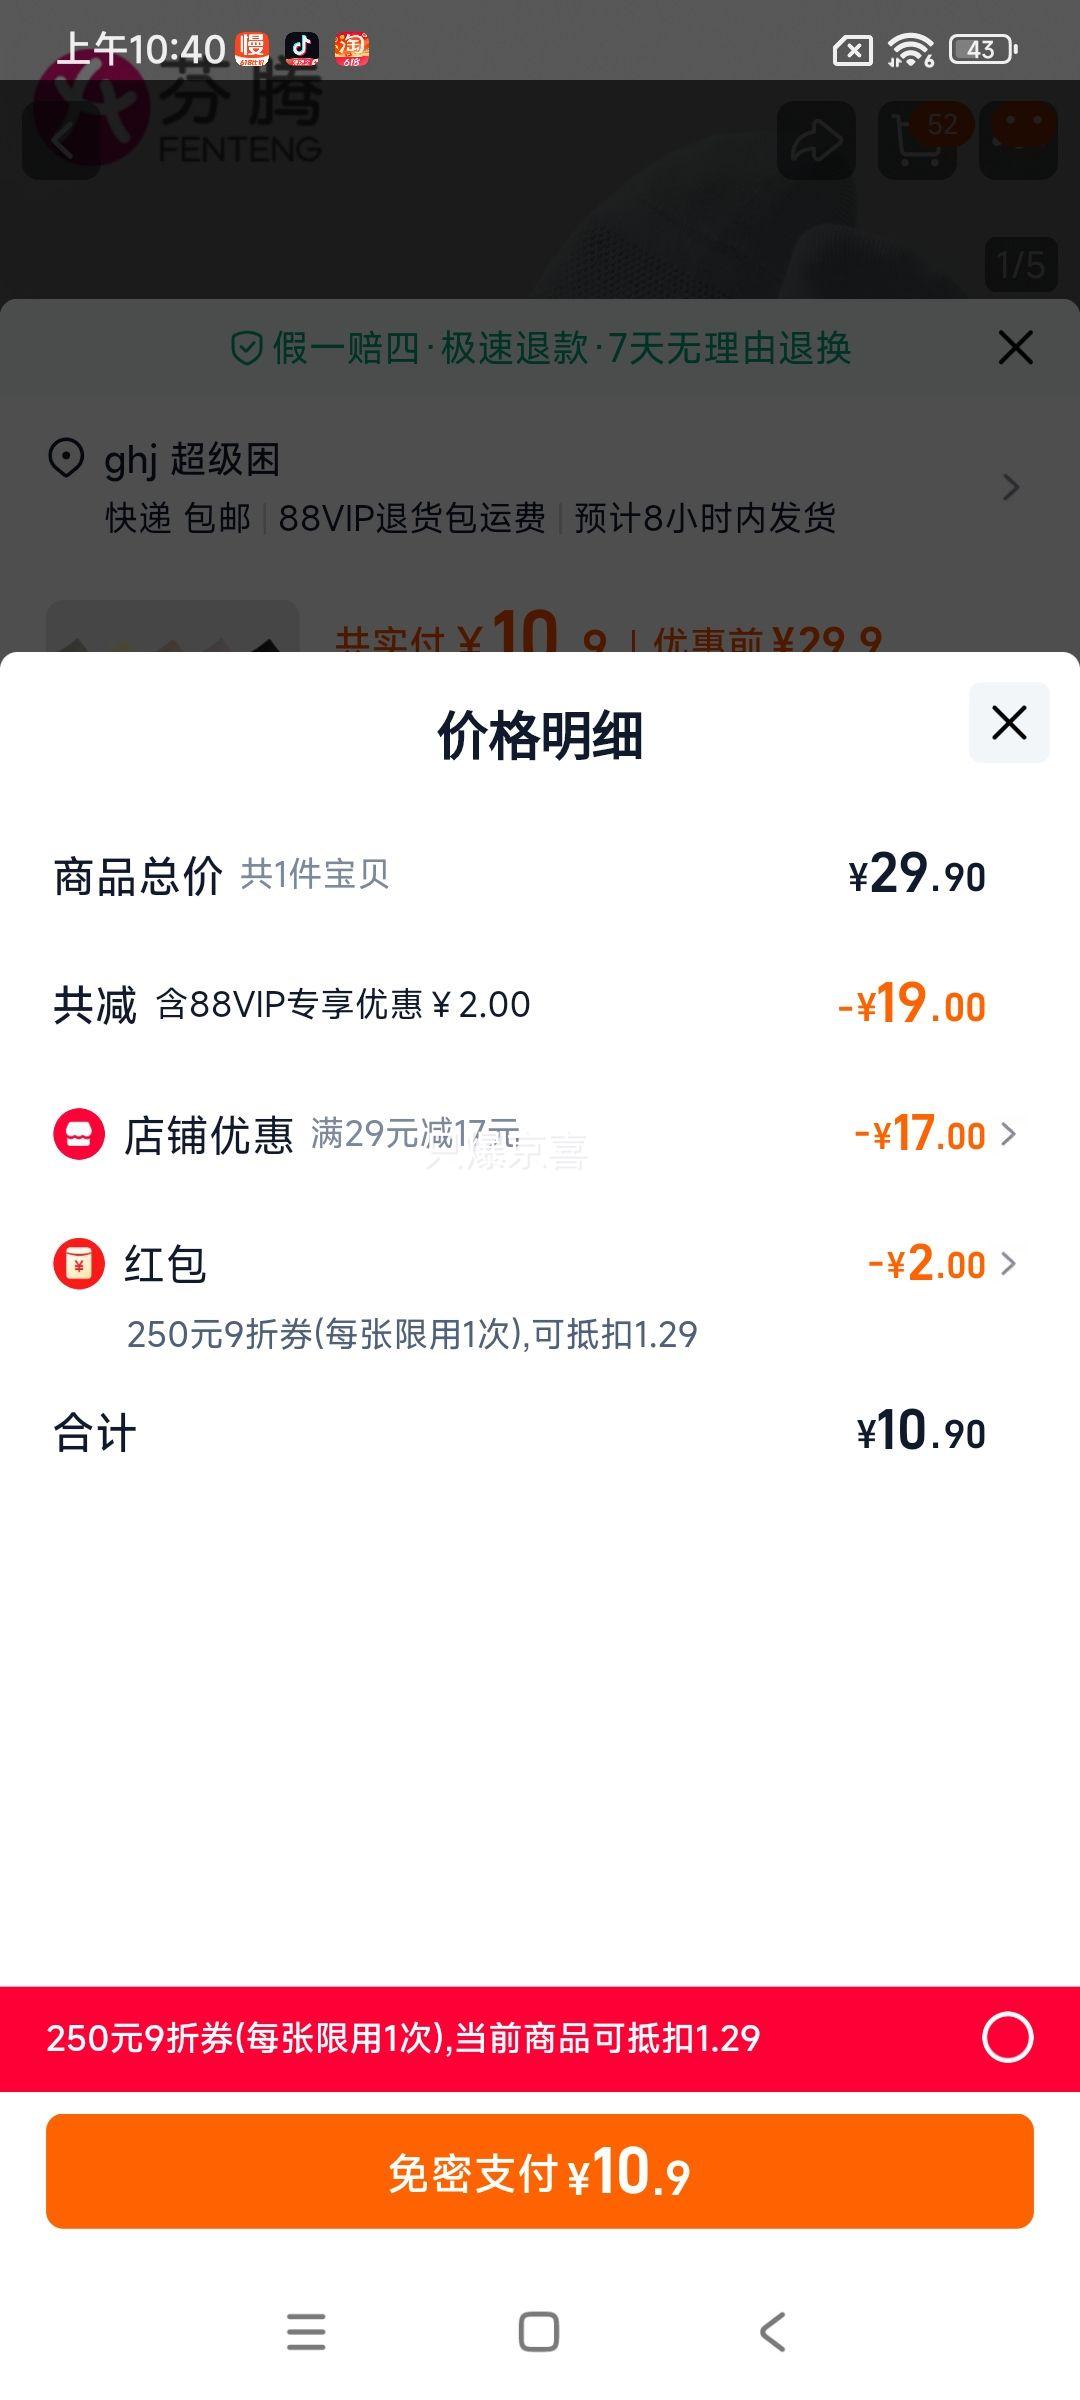
Task: Tap Android system back arrow
Action: point(772,2331)
